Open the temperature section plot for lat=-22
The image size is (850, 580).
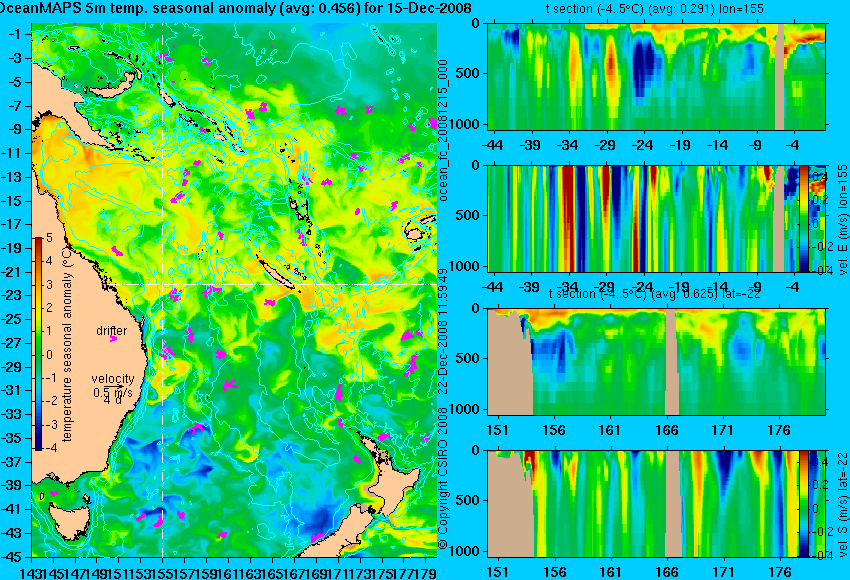coord(656,362)
